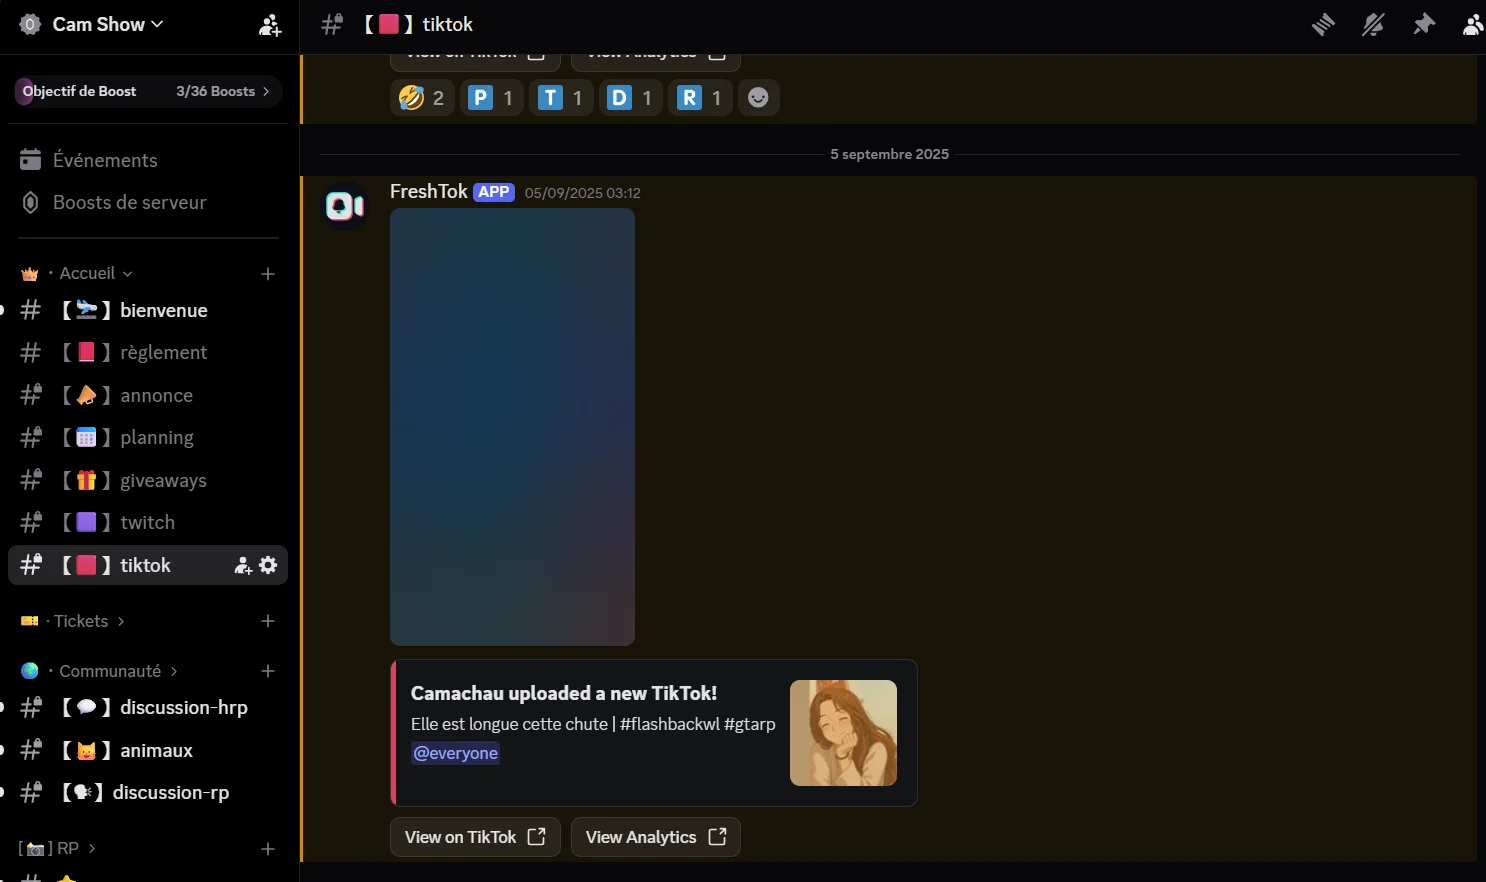Open the animaux channel
Image resolution: width=1486 pixels, height=882 pixels.
coord(148,750)
